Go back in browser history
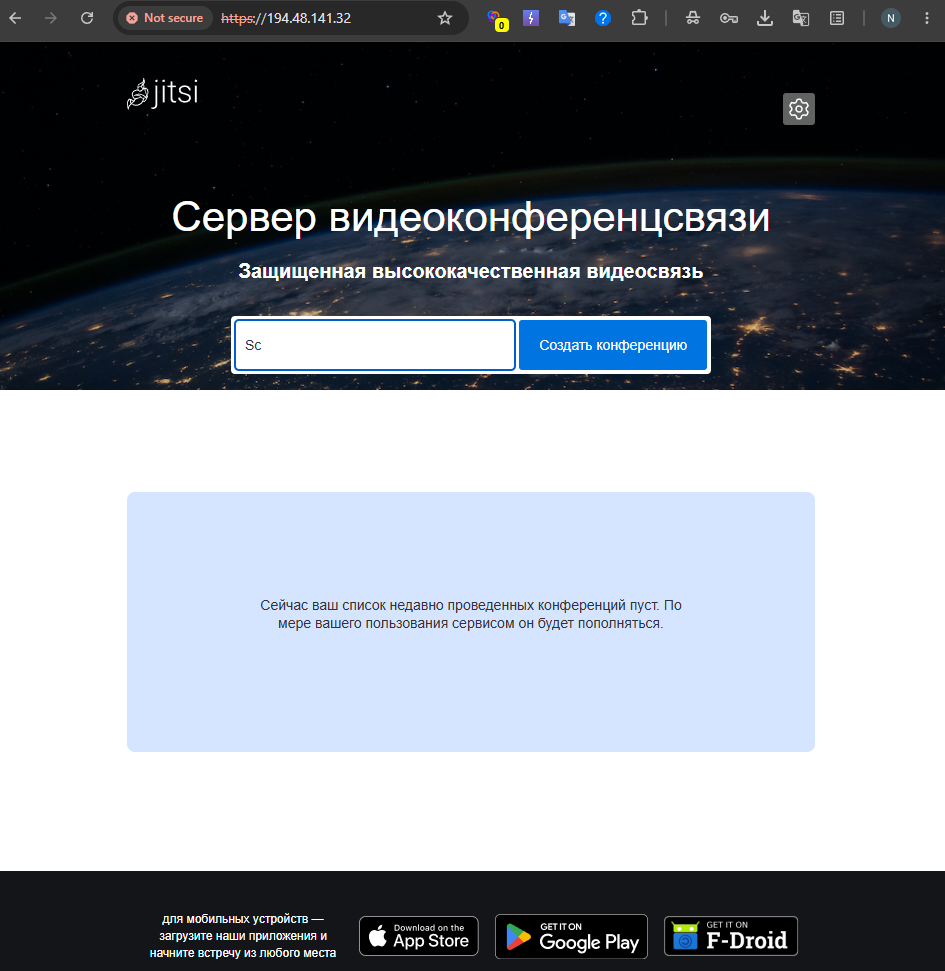The width and height of the screenshot is (945, 971). coord(15,18)
